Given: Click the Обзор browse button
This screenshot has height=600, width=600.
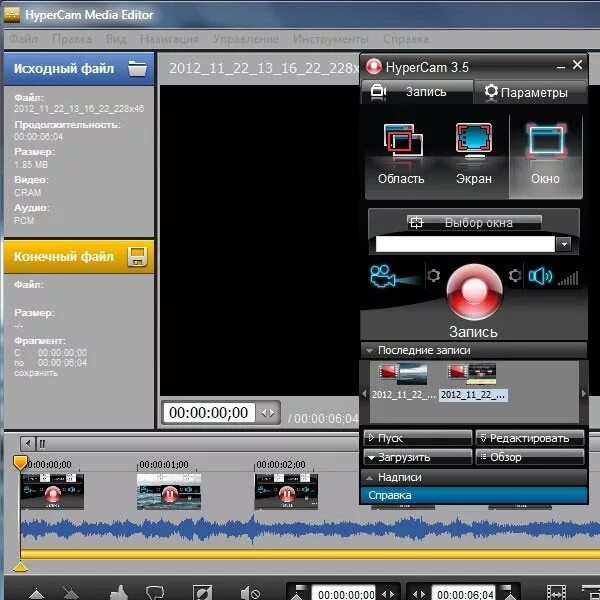Looking at the screenshot, I should coord(530,457).
